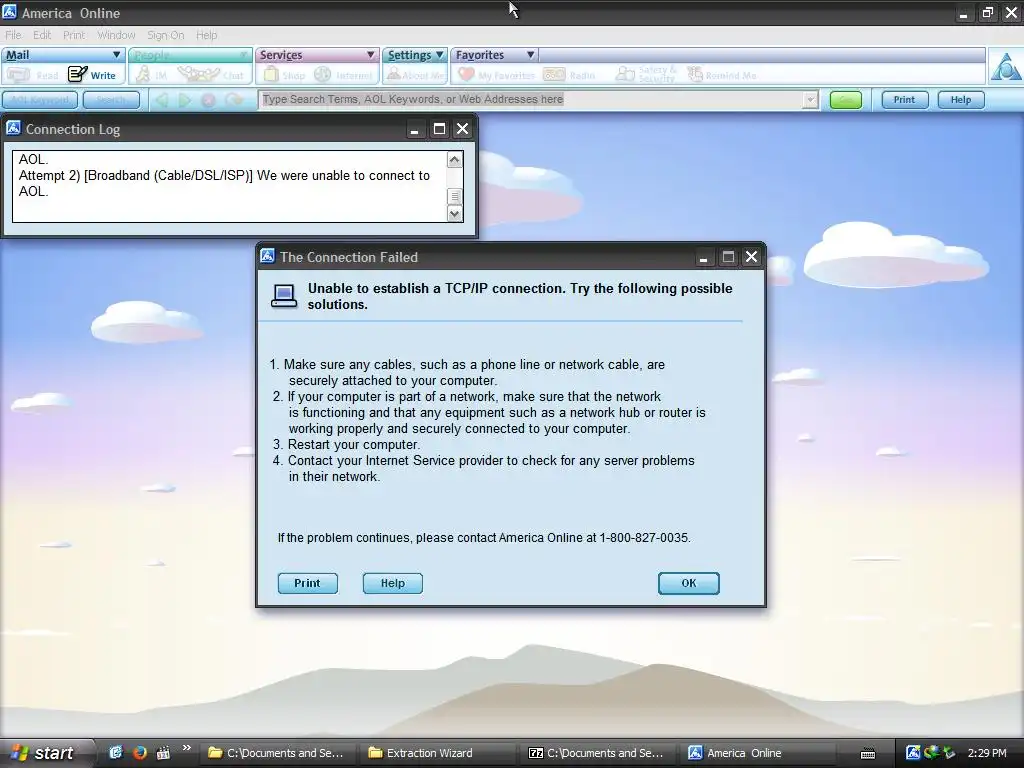Click the 2:29 PM taskbar clock
This screenshot has height=768, width=1024.
coord(987,753)
